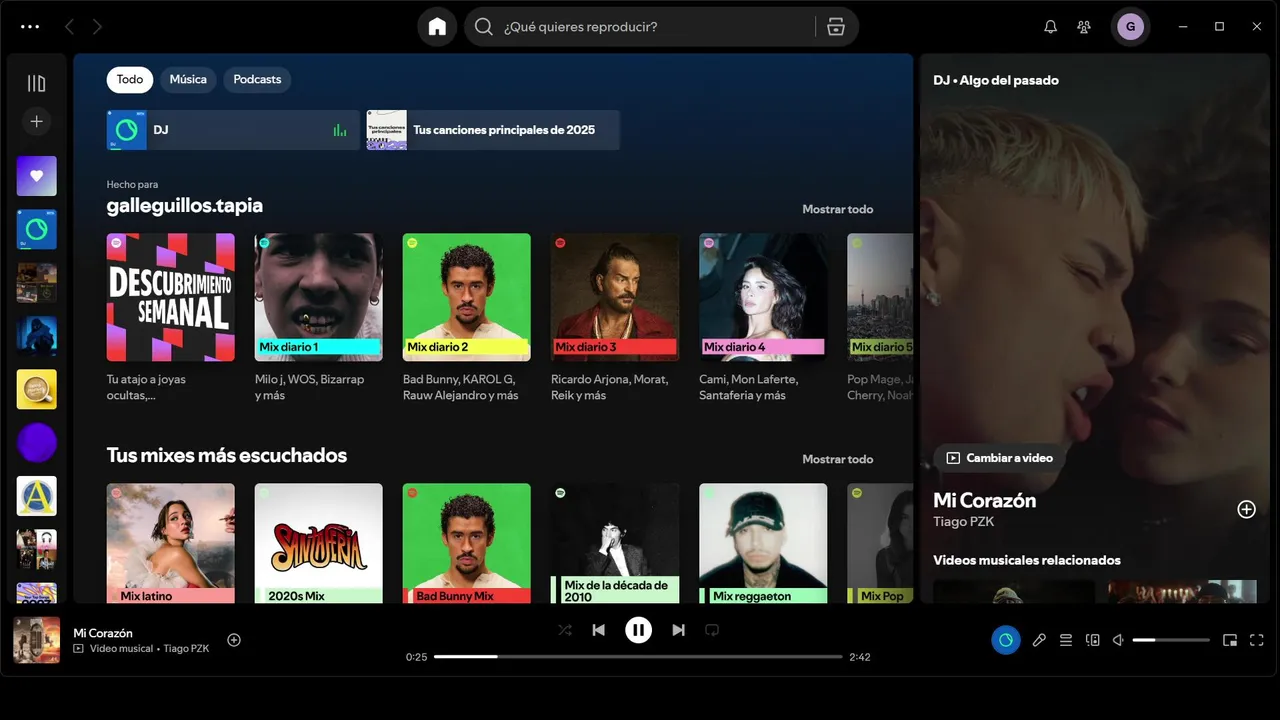Open the three-dot app menu
The image size is (1280, 720).
[x=30, y=27]
